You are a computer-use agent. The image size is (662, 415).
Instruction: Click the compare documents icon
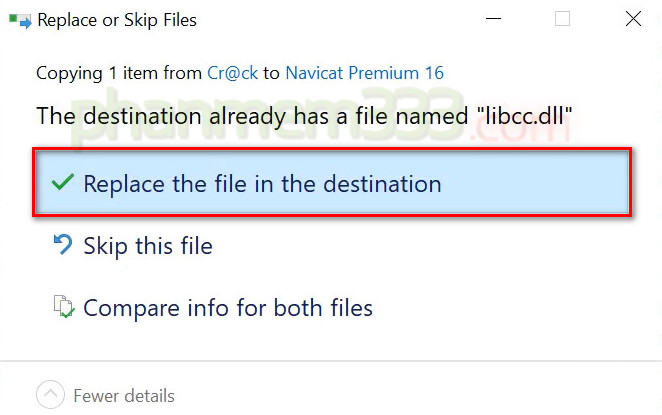coord(64,307)
